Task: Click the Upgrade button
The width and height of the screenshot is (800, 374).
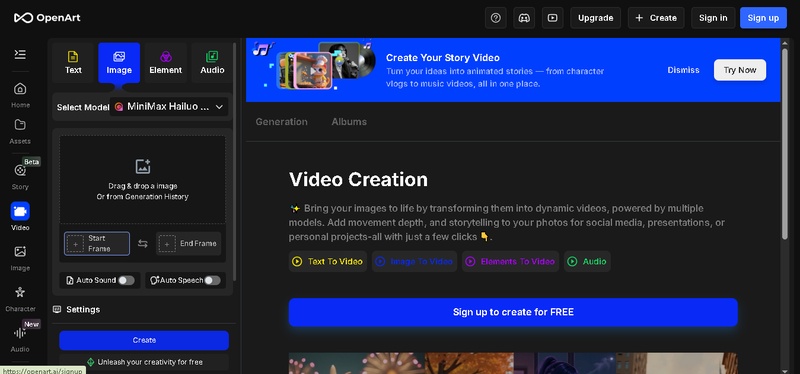Action: 595,18
